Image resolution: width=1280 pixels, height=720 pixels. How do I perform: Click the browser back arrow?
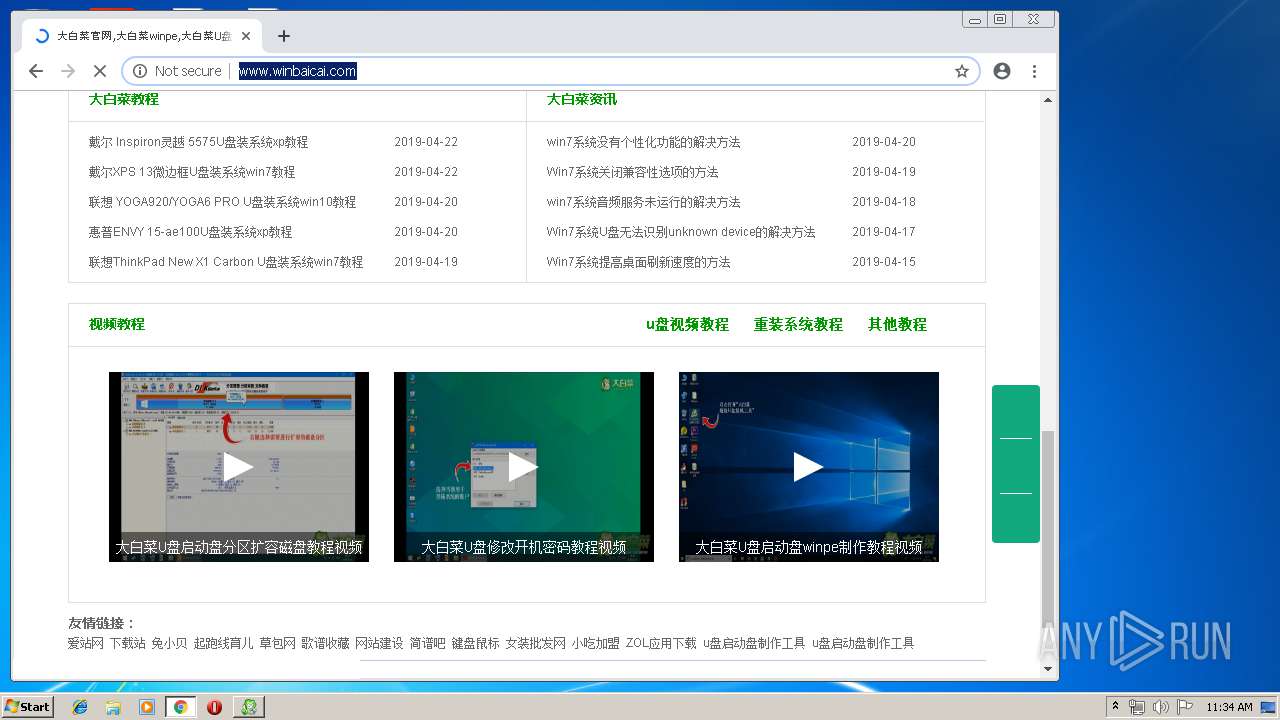coord(36,71)
